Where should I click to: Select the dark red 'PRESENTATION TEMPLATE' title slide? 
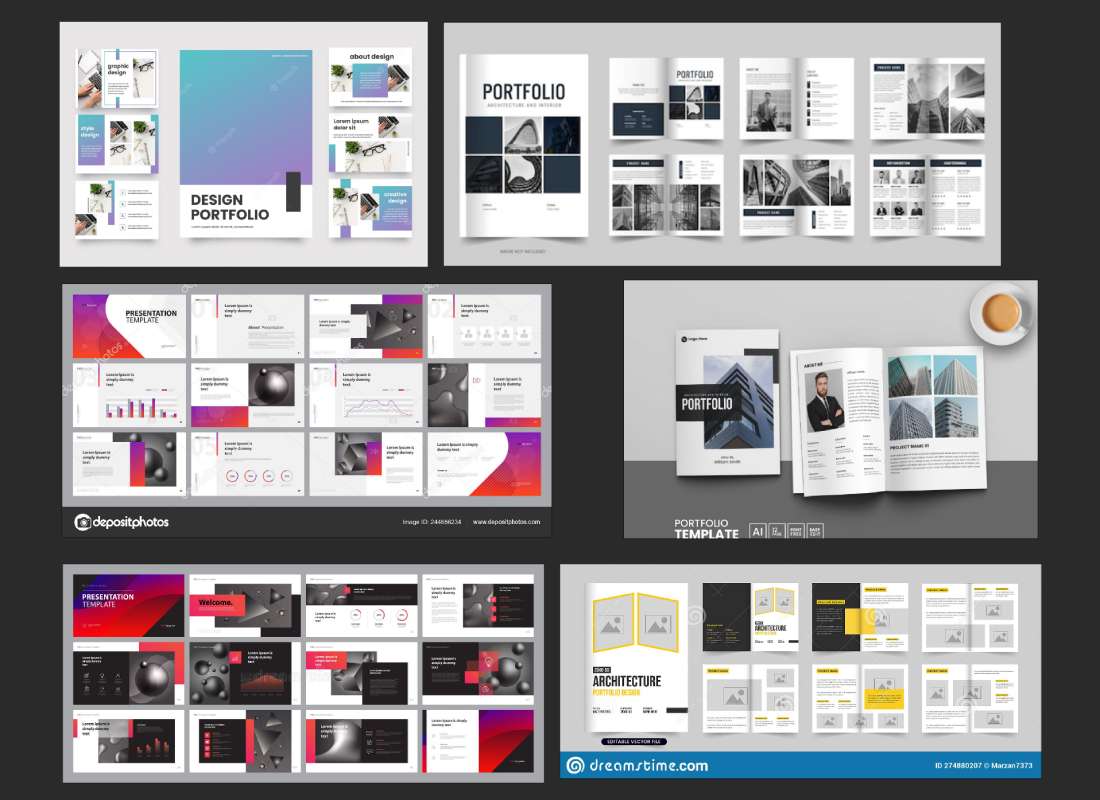[x=128, y=606]
